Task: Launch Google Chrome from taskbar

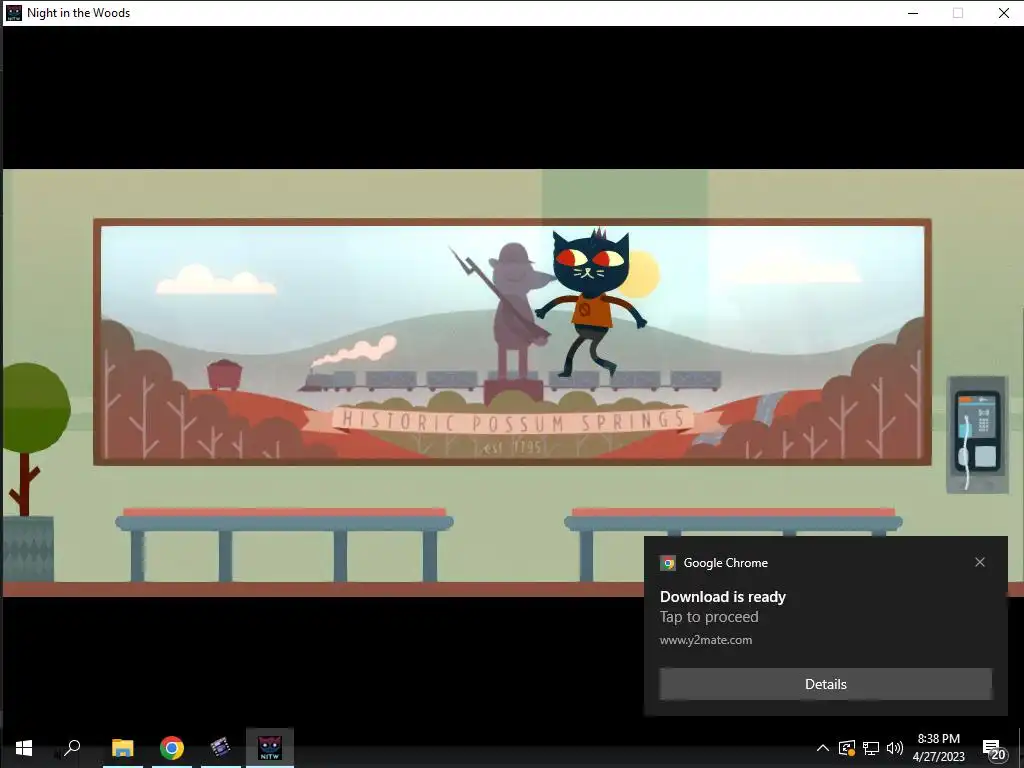Action: pos(172,748)
